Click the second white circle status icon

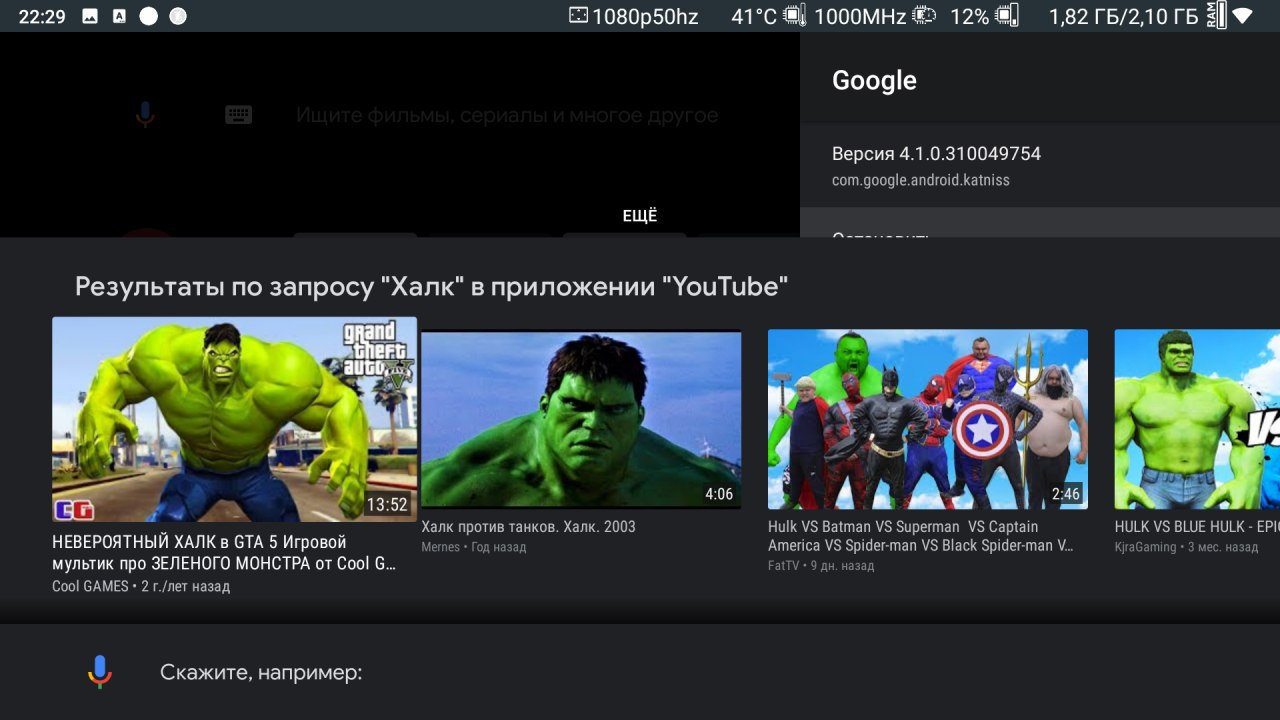178,16
